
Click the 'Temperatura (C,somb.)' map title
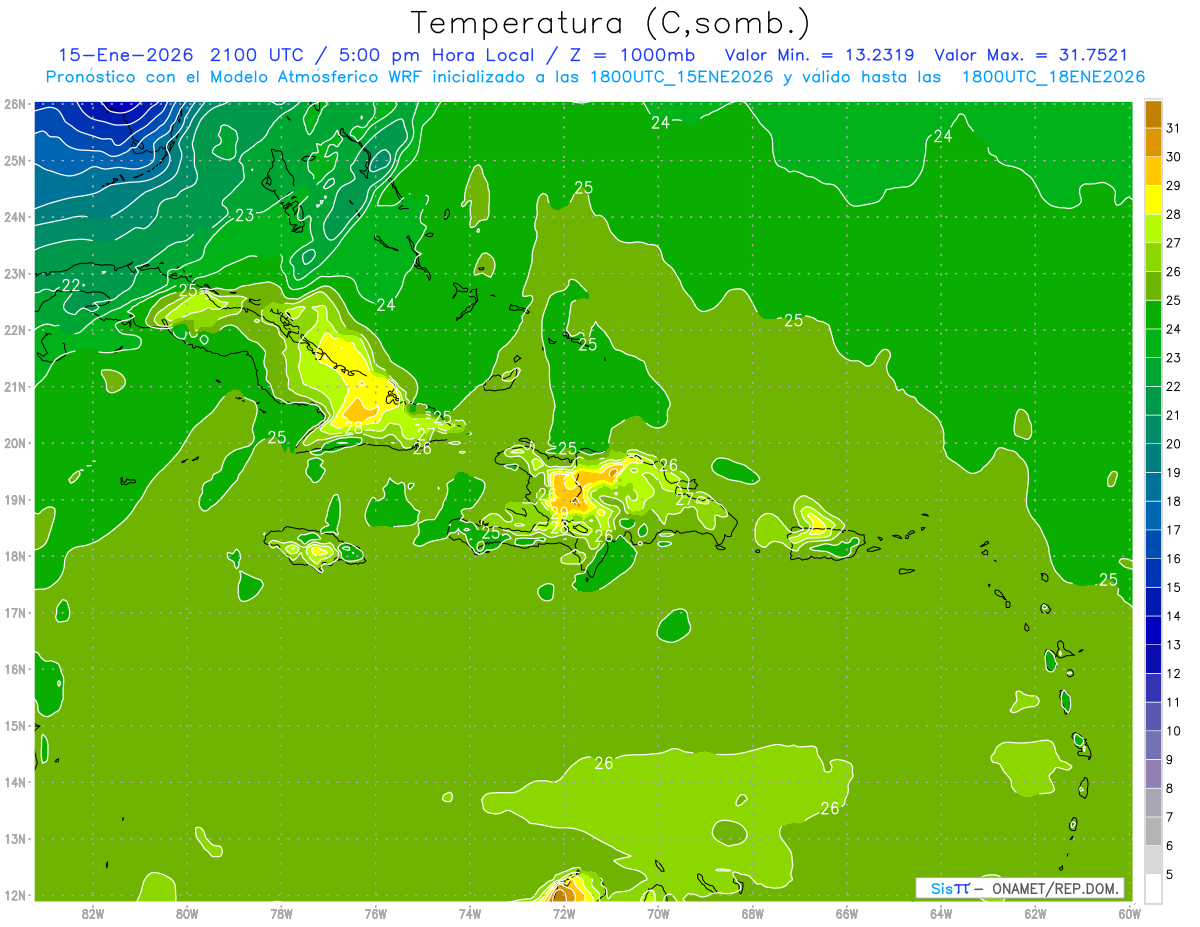click(610, 24)
